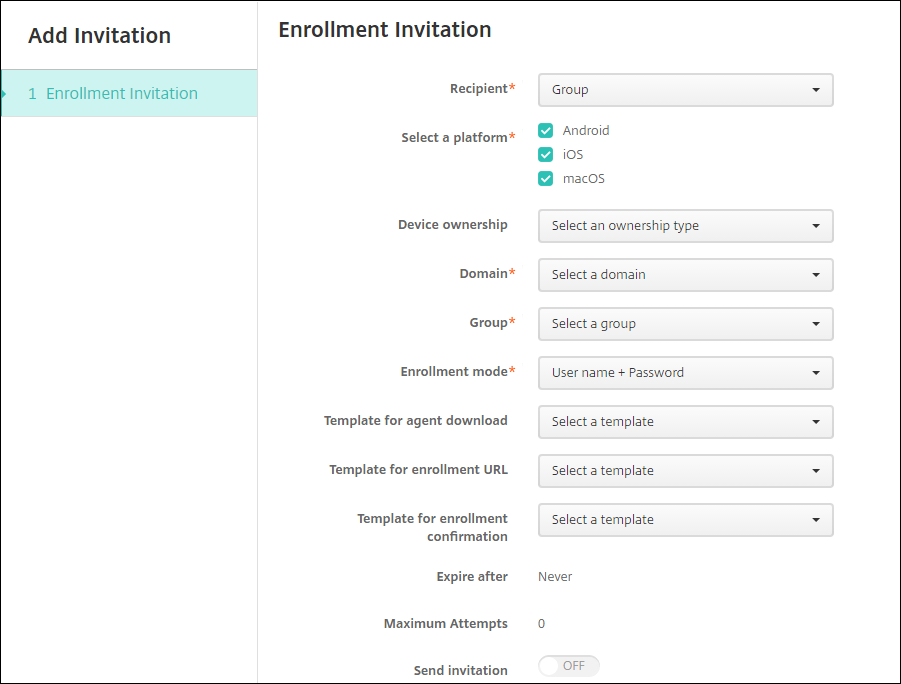Click the Recipient dropdown caret arrow
Image resolution: width=901 pixels, height=684 pixels.
point(816,90)
